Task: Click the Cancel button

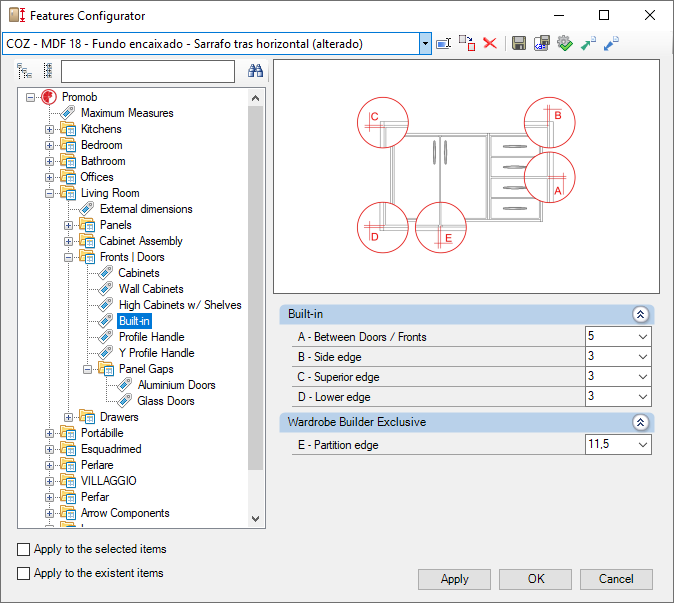Action: pyautogui.click(x=616, y=579)
